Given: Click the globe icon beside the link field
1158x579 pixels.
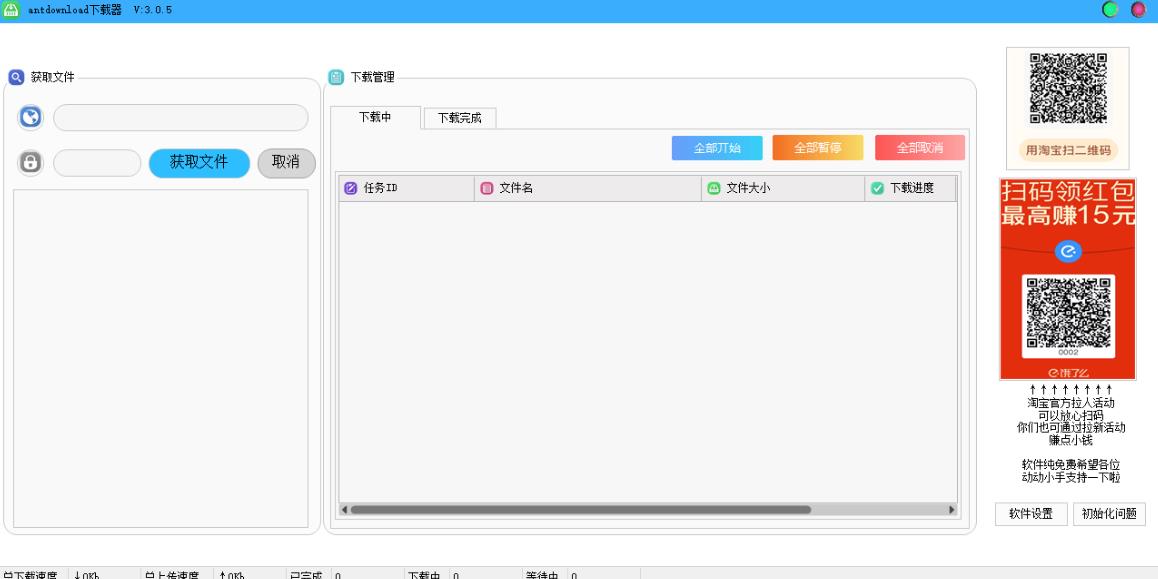Looking at the screenshot, I should point(30,117).
